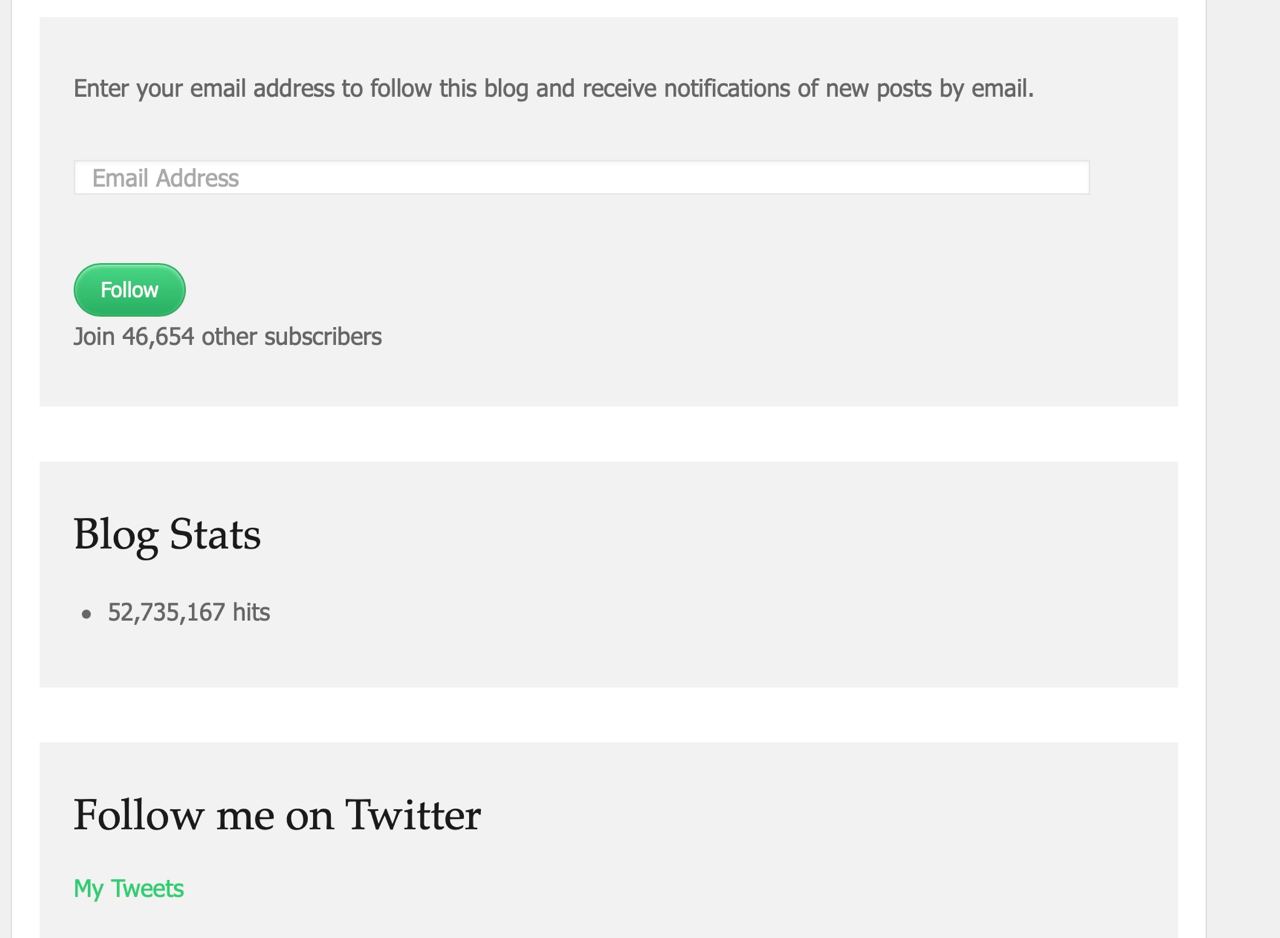This screenshot has height=938, width=1280.
Task: Select the 52,735,167 hits text
Action: 188,612
